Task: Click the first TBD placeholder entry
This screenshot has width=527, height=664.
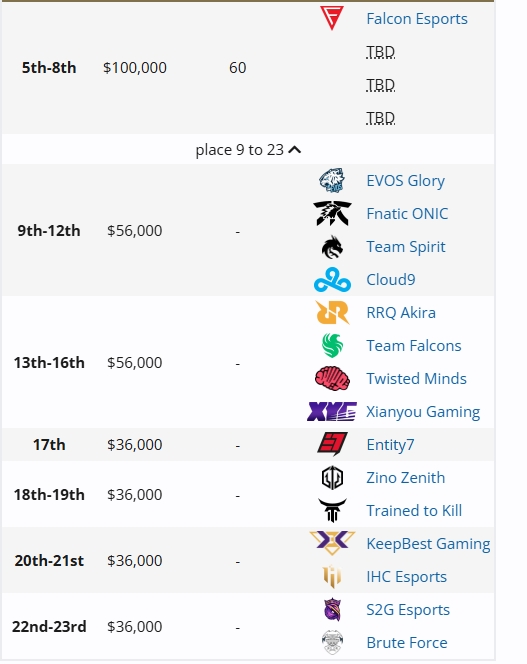Action: tap(380, 52)
